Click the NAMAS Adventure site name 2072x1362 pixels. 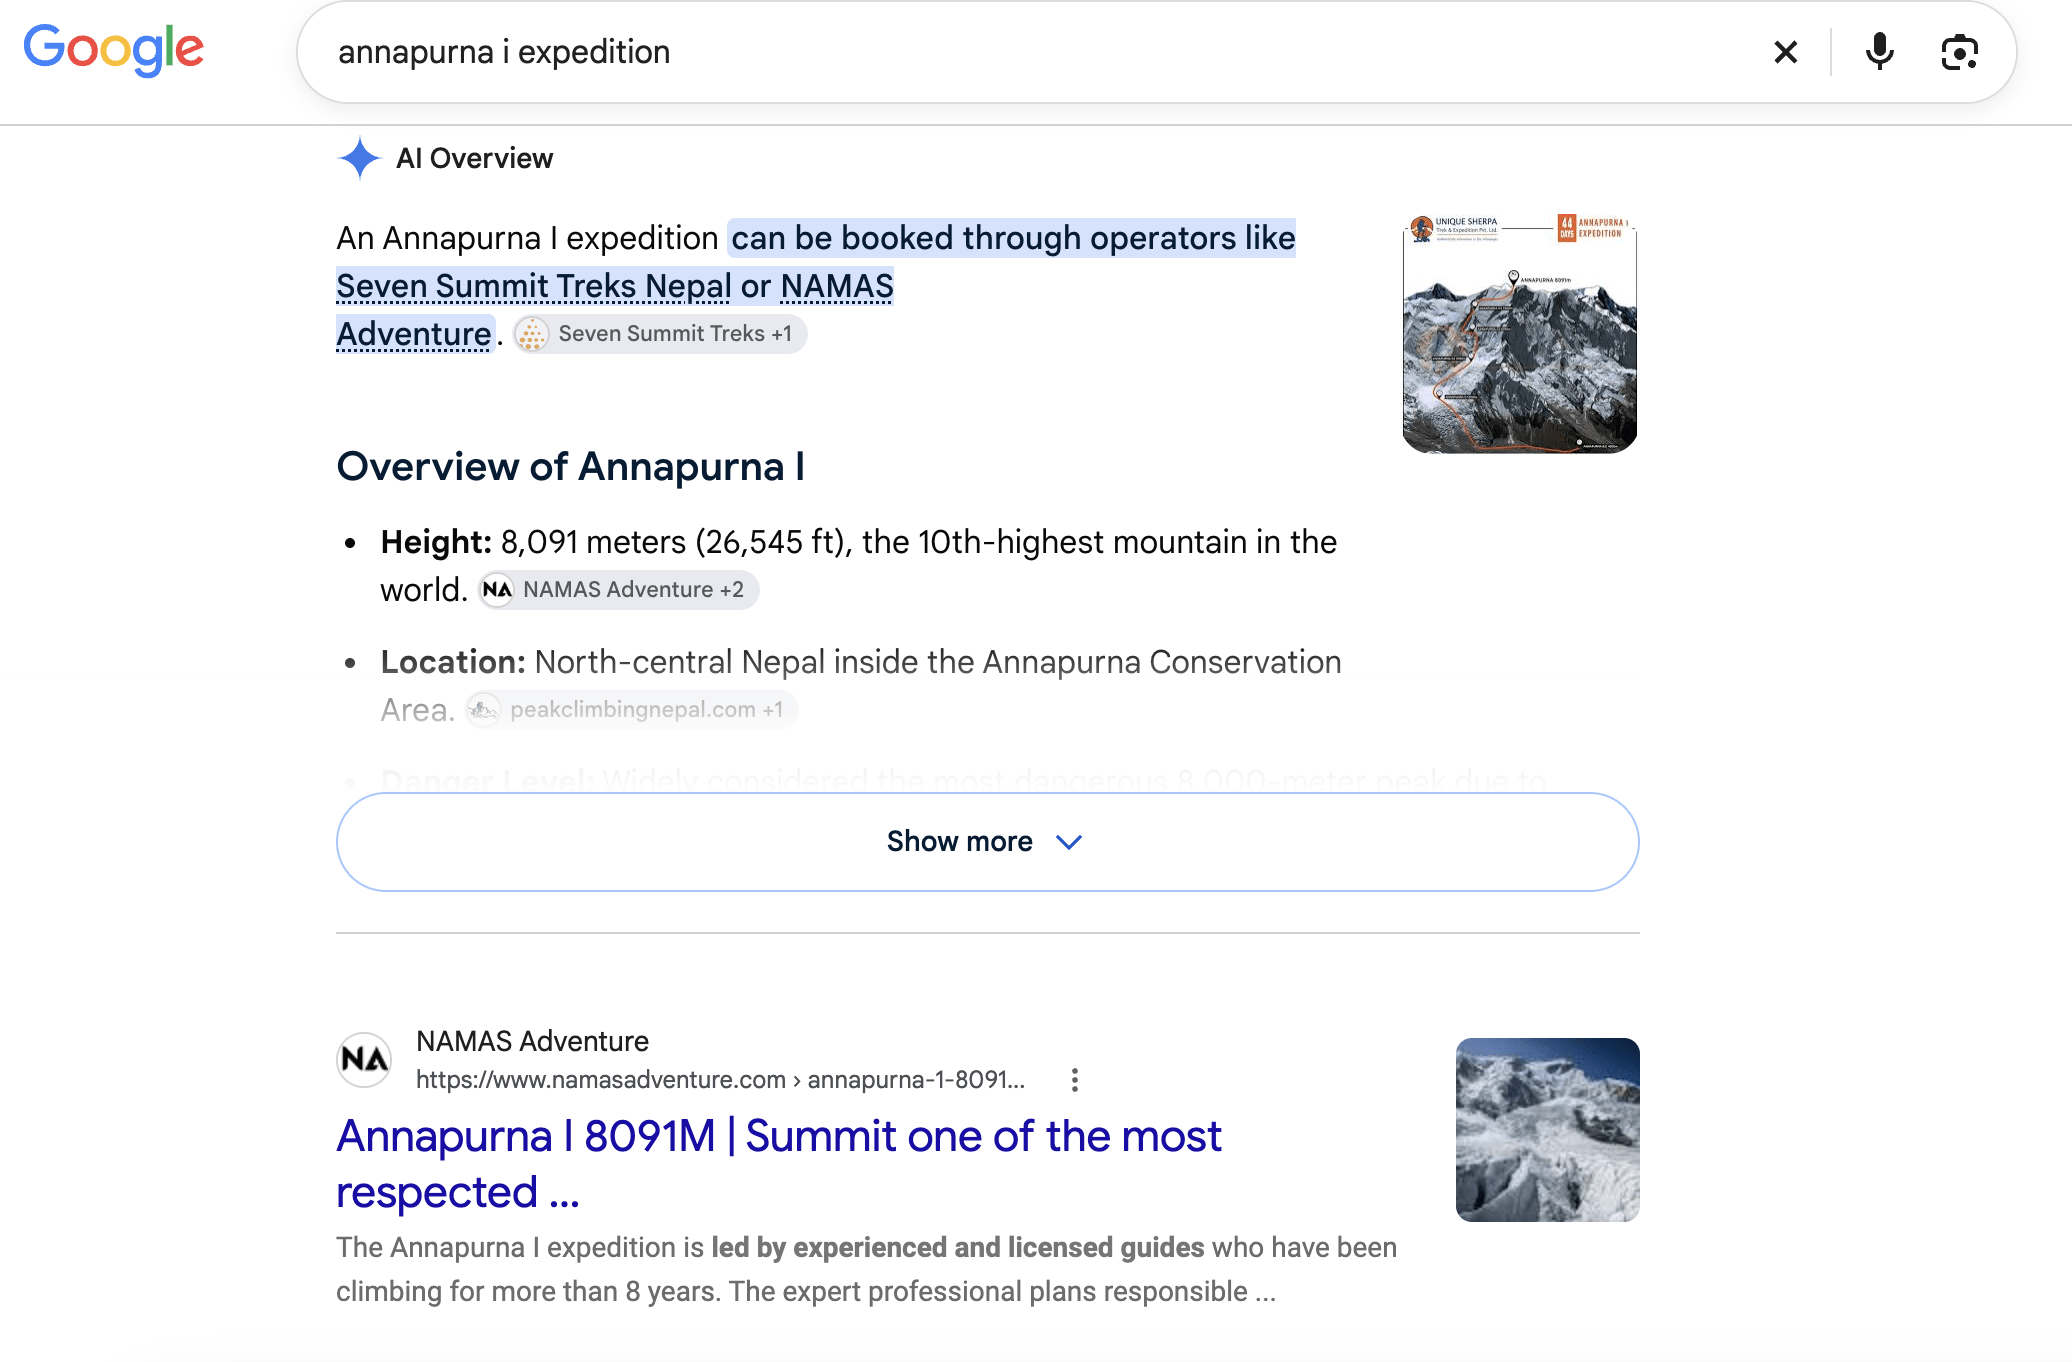532,1042
